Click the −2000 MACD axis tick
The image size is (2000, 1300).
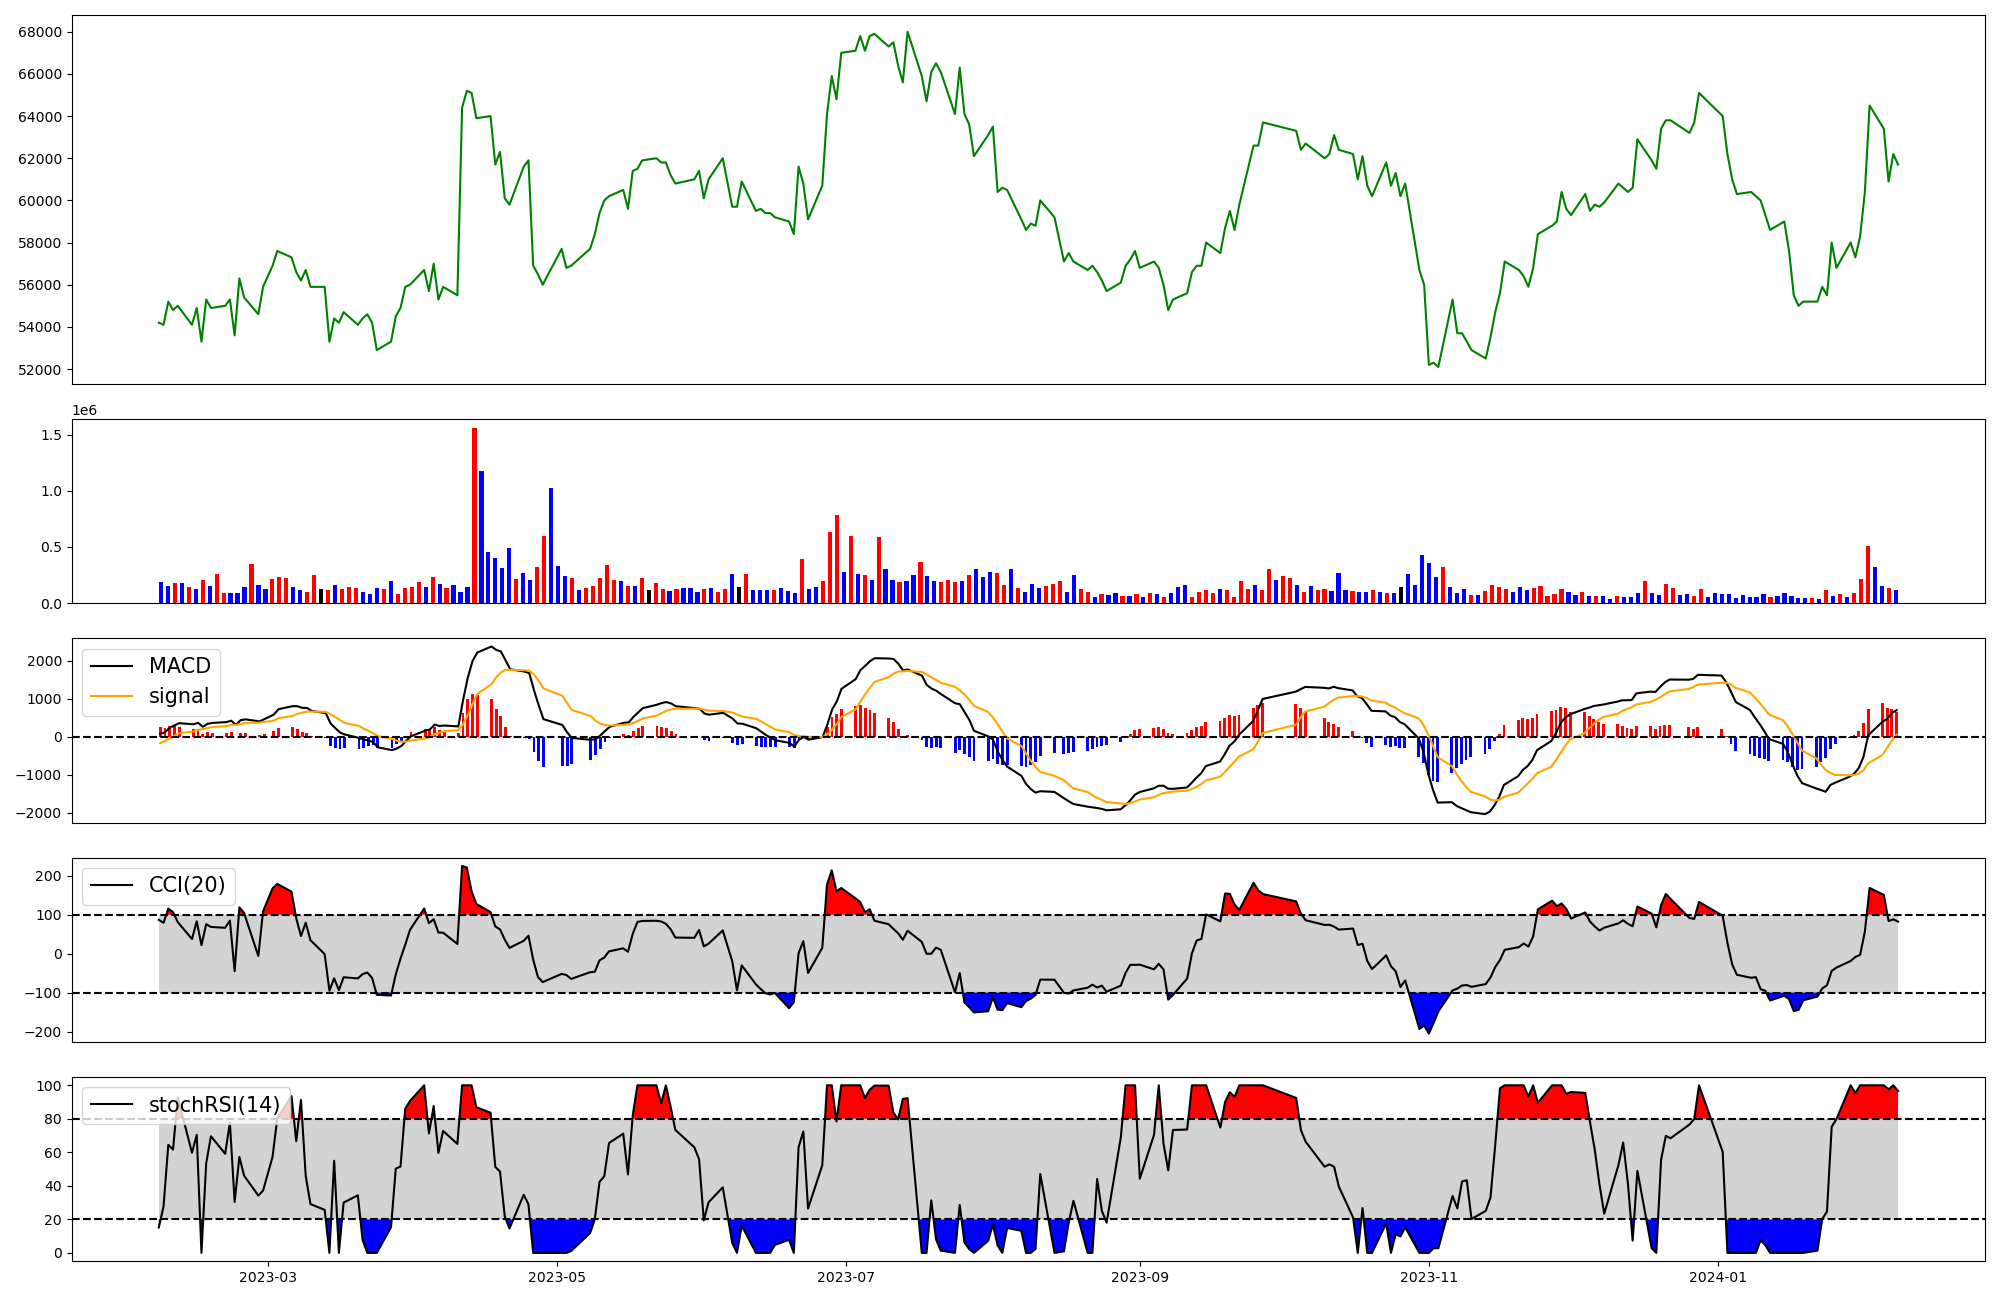coord(38,813)
